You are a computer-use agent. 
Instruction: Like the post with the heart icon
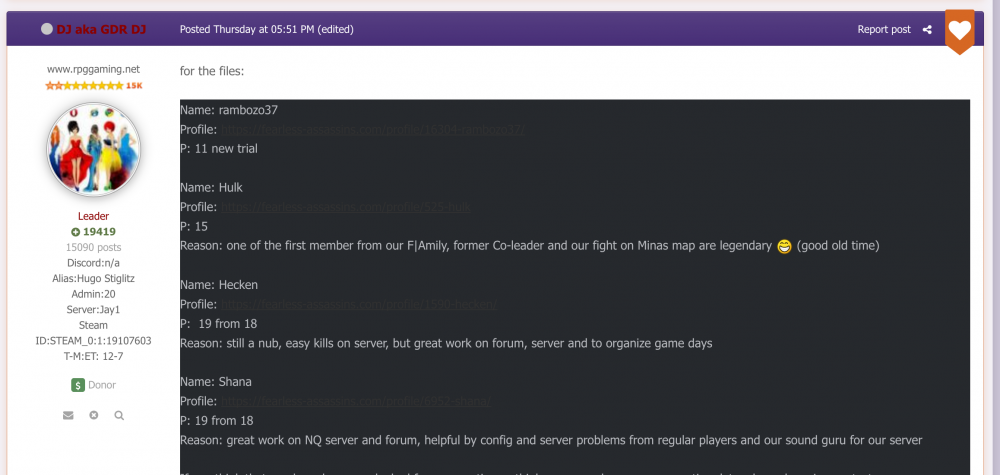point(959,30)
